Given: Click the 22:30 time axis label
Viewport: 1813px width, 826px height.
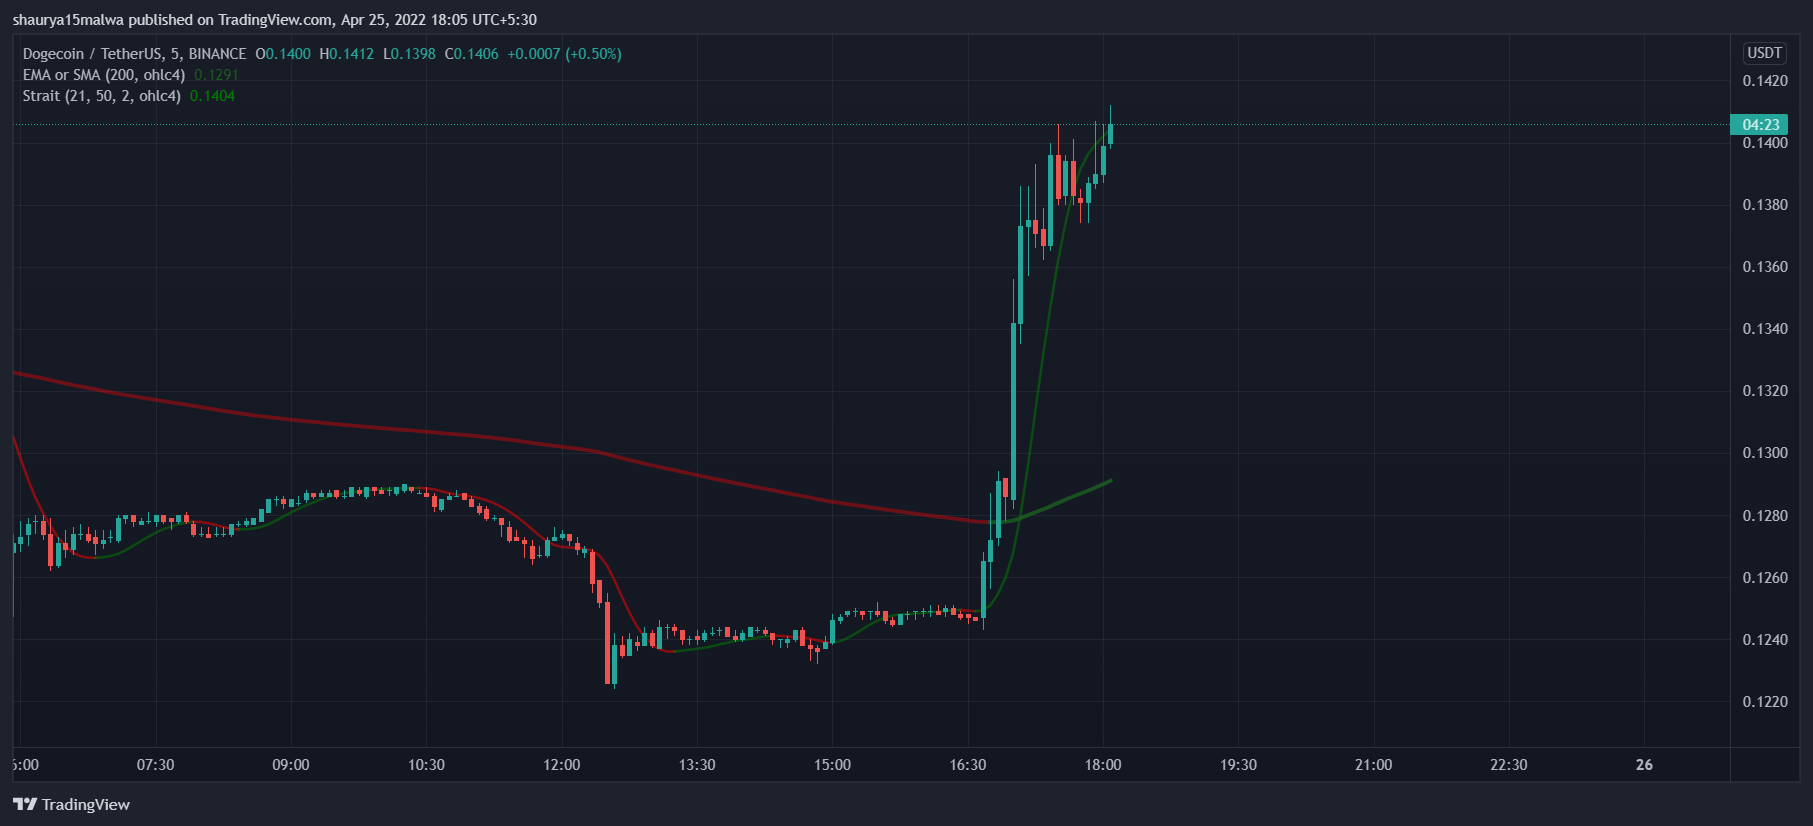Looking at the screenshot, I should [x=1508, y=765].
